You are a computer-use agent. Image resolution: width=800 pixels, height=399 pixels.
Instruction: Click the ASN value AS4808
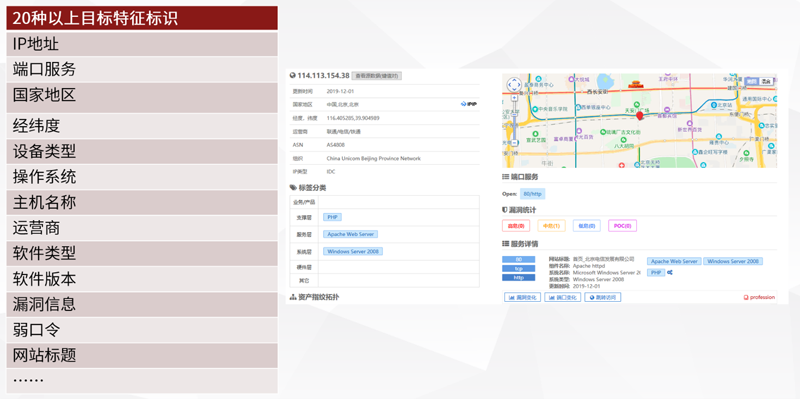335,145
